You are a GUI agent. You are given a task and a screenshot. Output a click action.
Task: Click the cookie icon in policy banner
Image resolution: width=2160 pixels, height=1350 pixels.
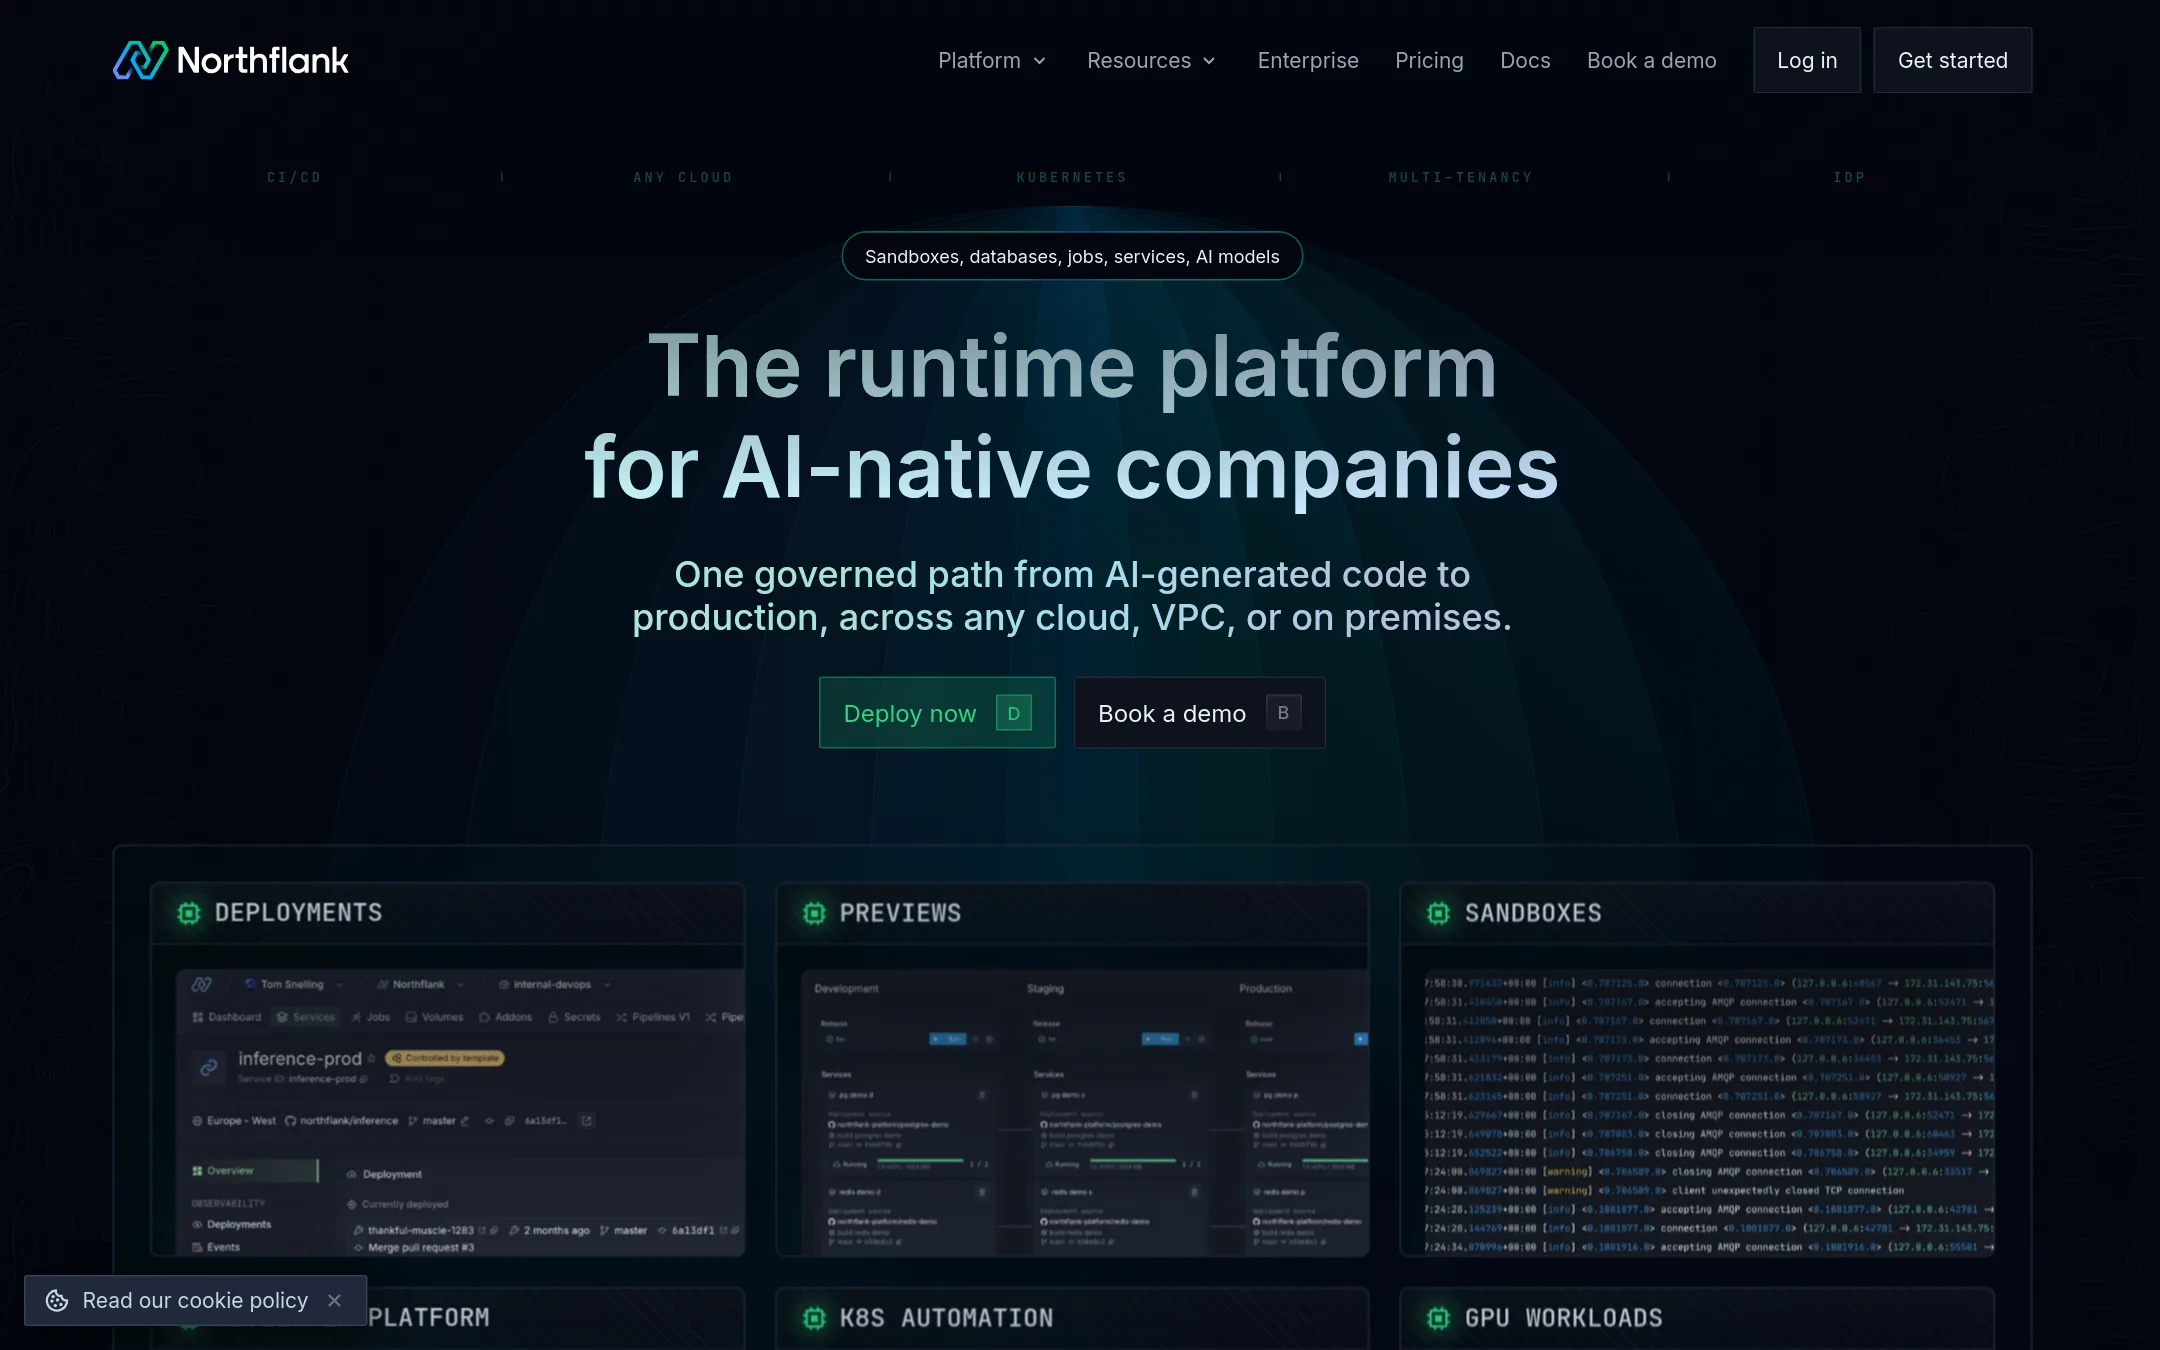(57, 1300)
